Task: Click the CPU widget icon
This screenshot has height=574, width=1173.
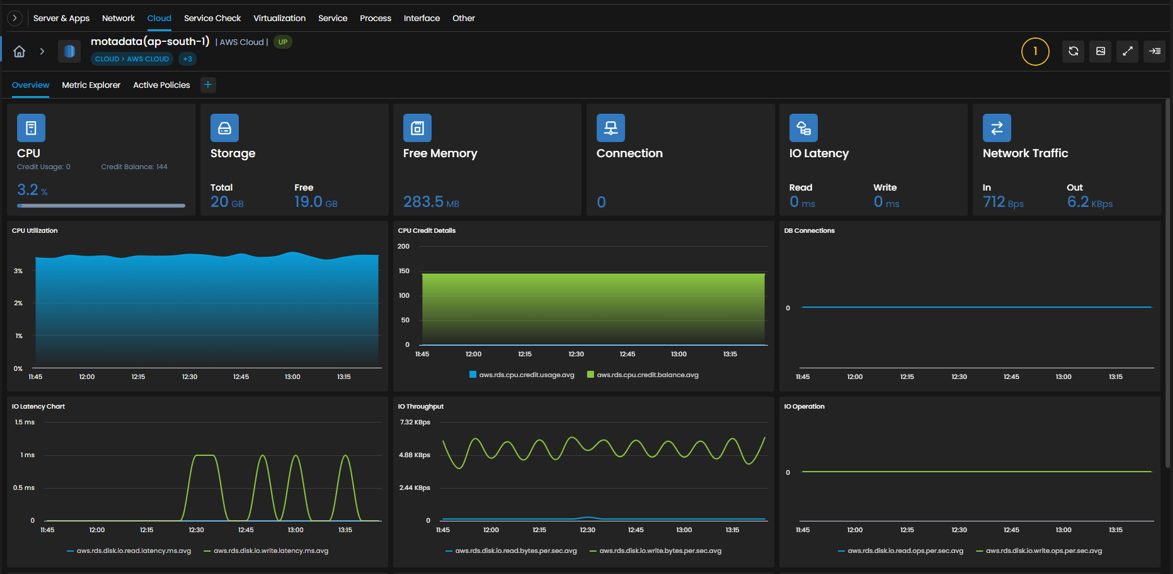Action: pos(31,128)
